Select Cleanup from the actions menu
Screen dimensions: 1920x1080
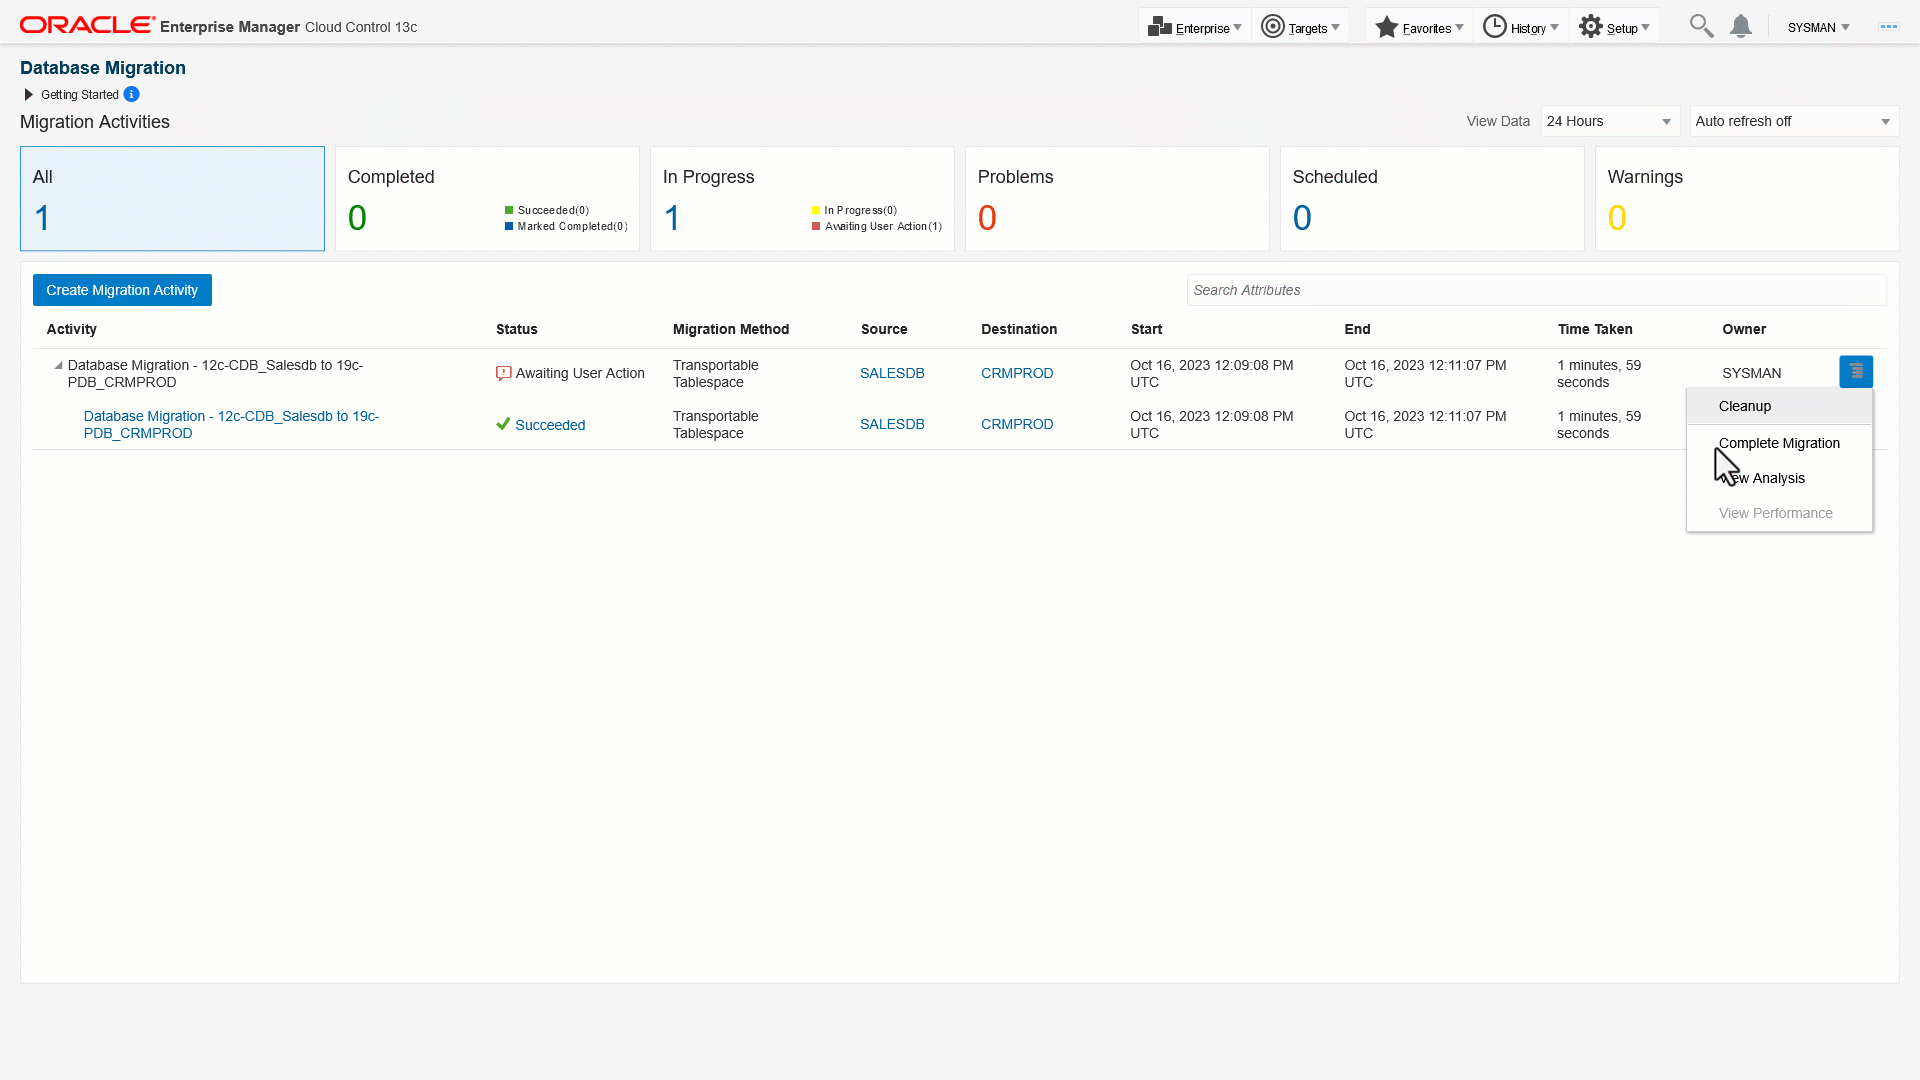(x=1744, y=406)
